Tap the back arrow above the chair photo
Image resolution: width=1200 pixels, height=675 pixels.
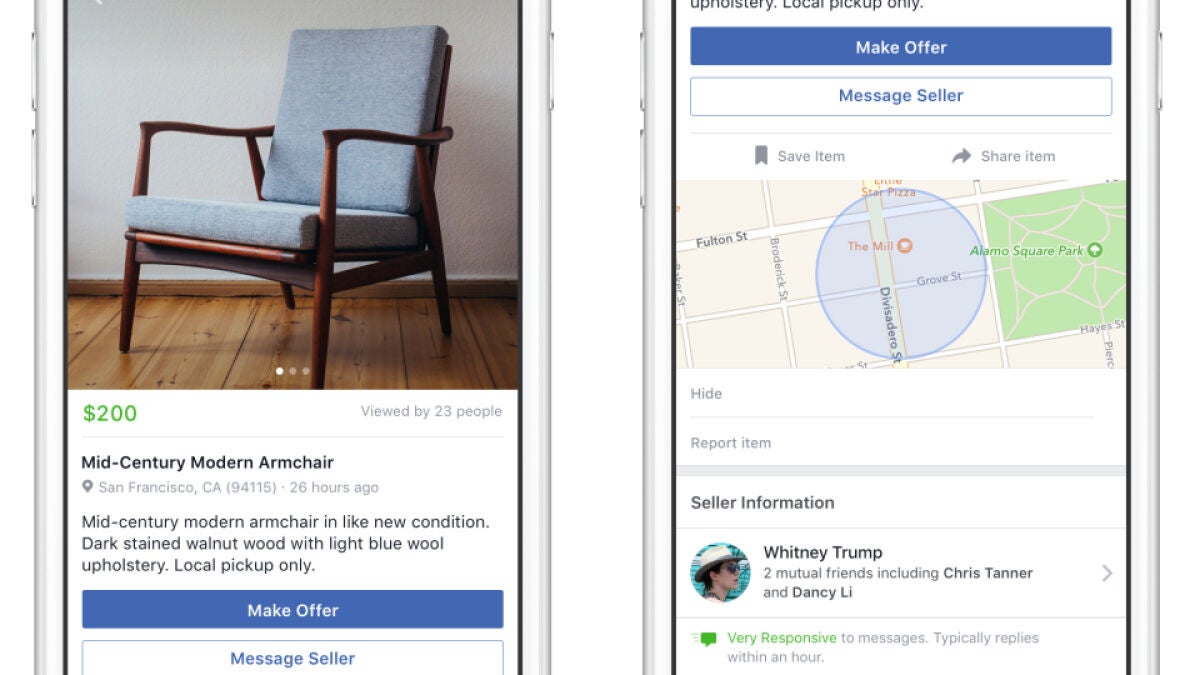pos(97,2)
